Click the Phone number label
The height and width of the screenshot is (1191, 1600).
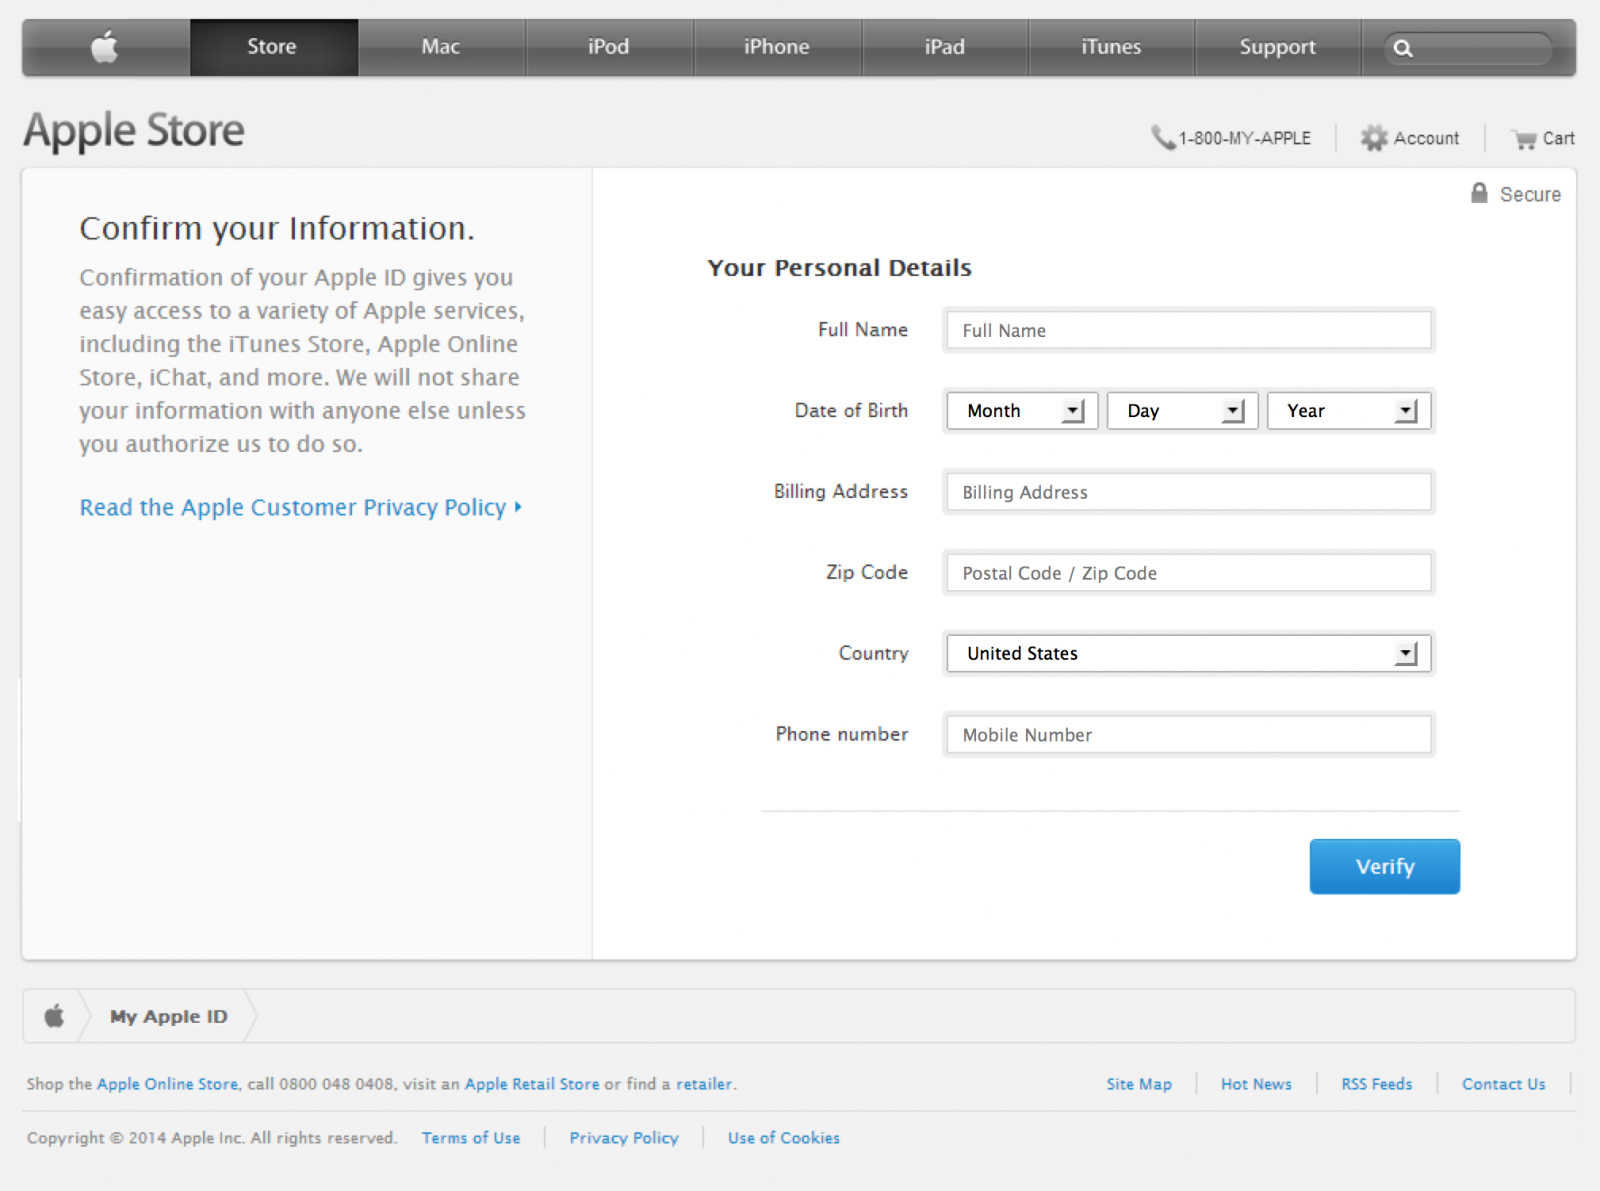(842, 734)
